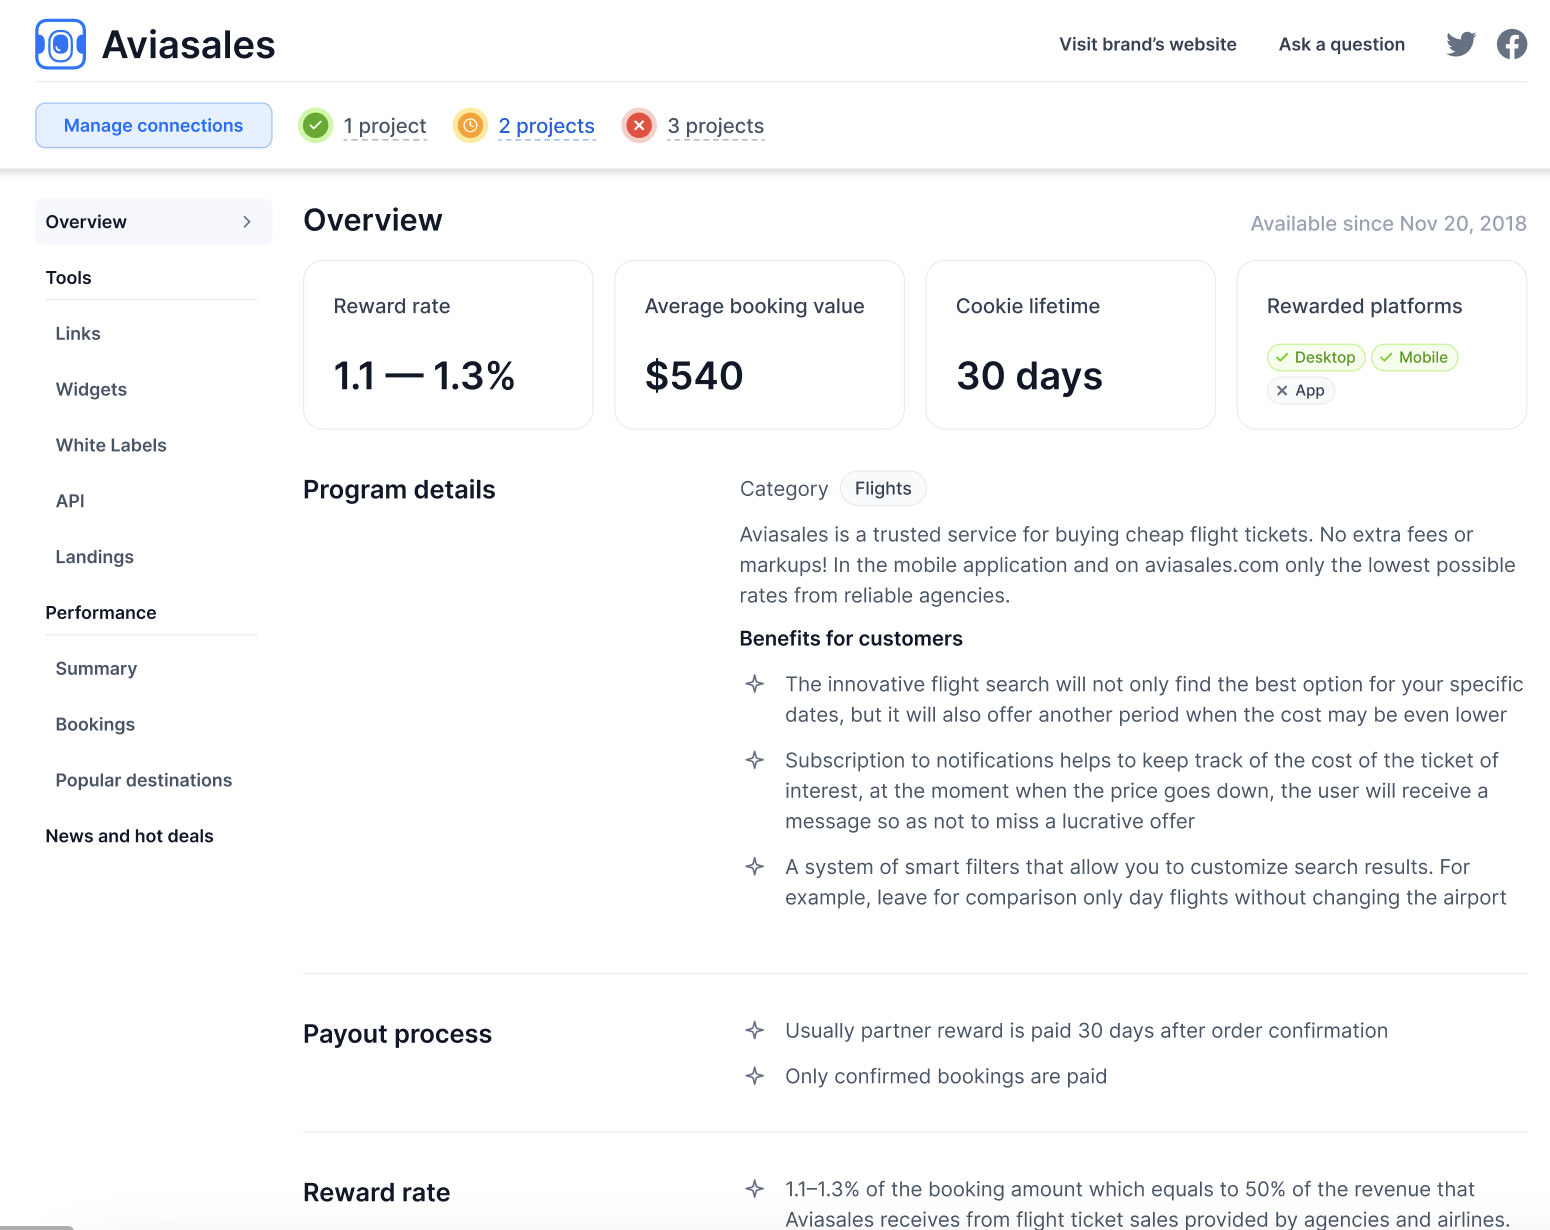Click the star bullet beside 1.1–1.3% of booking
1550x1230 pixels.
point(755,1189)
